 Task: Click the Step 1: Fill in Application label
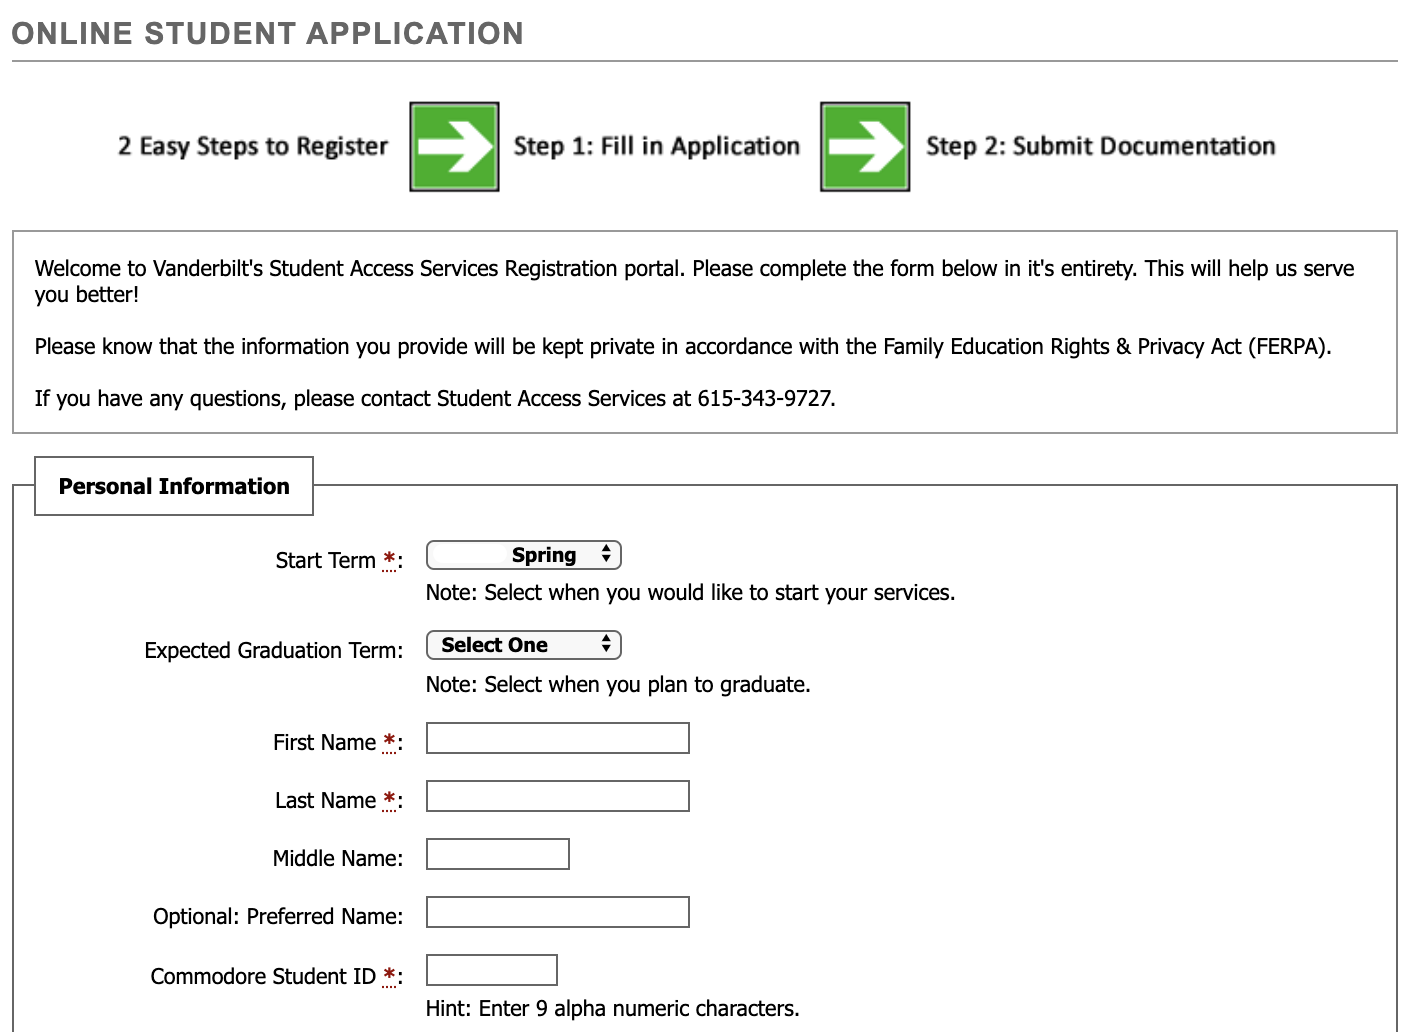656,146
